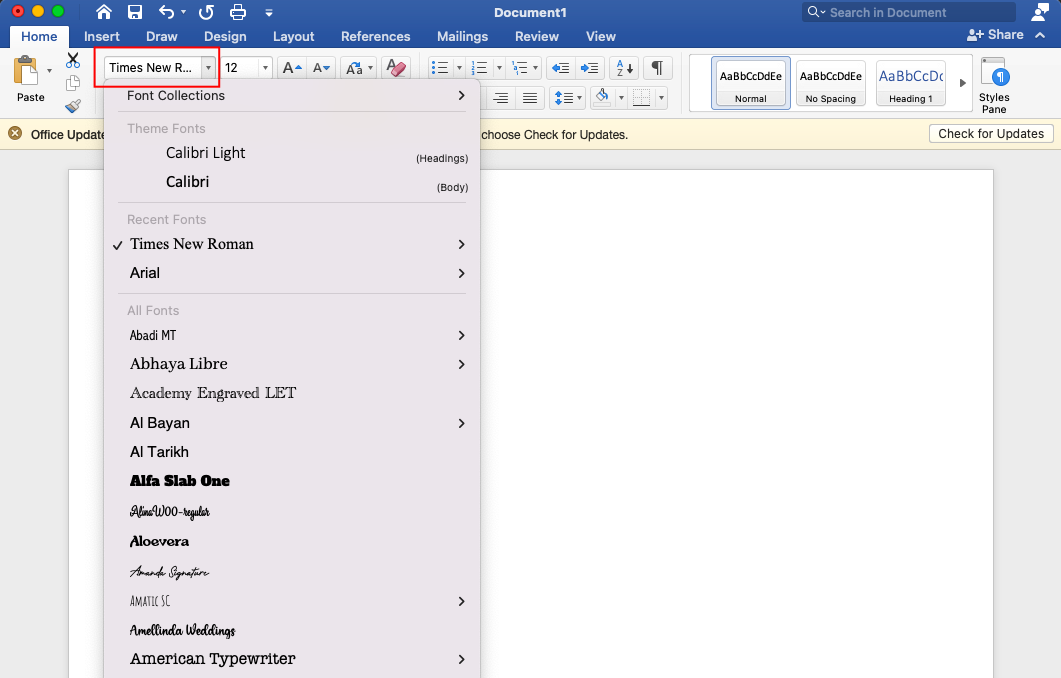1061x678 pixels.
Task: Apply bullet list
Action: coord(441,68)
